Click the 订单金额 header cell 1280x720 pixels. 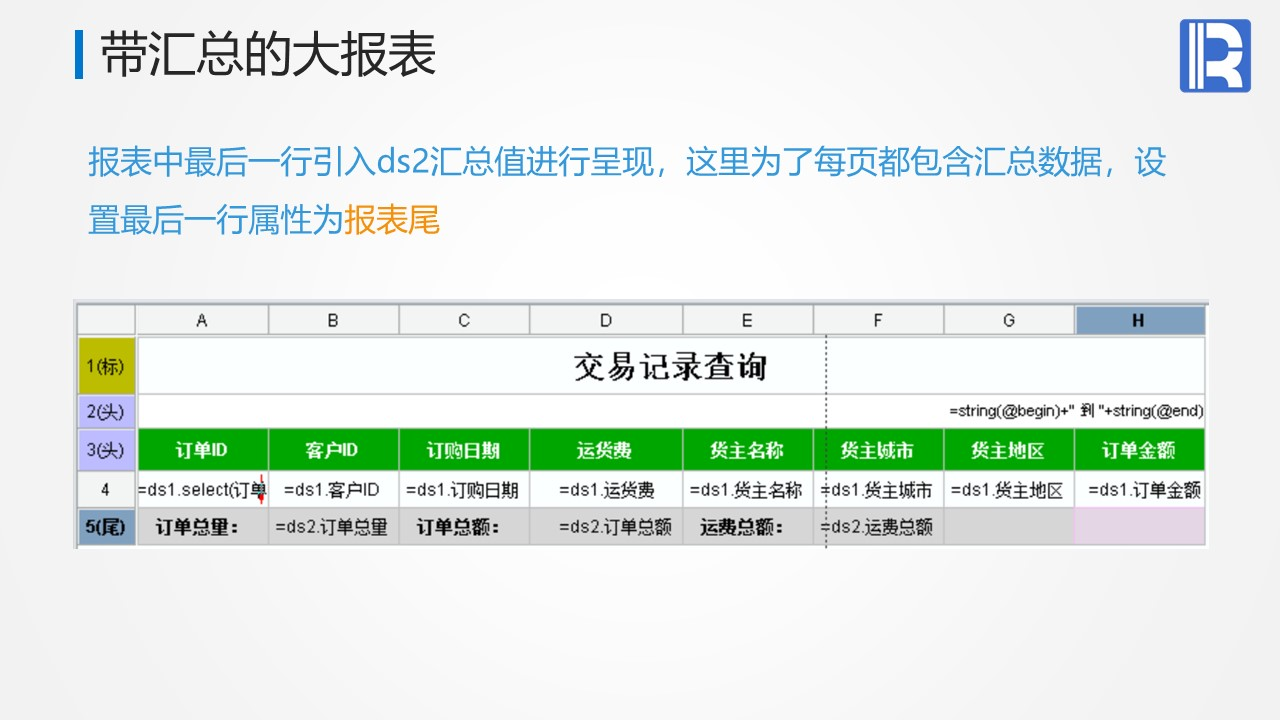pos(1139,450)
